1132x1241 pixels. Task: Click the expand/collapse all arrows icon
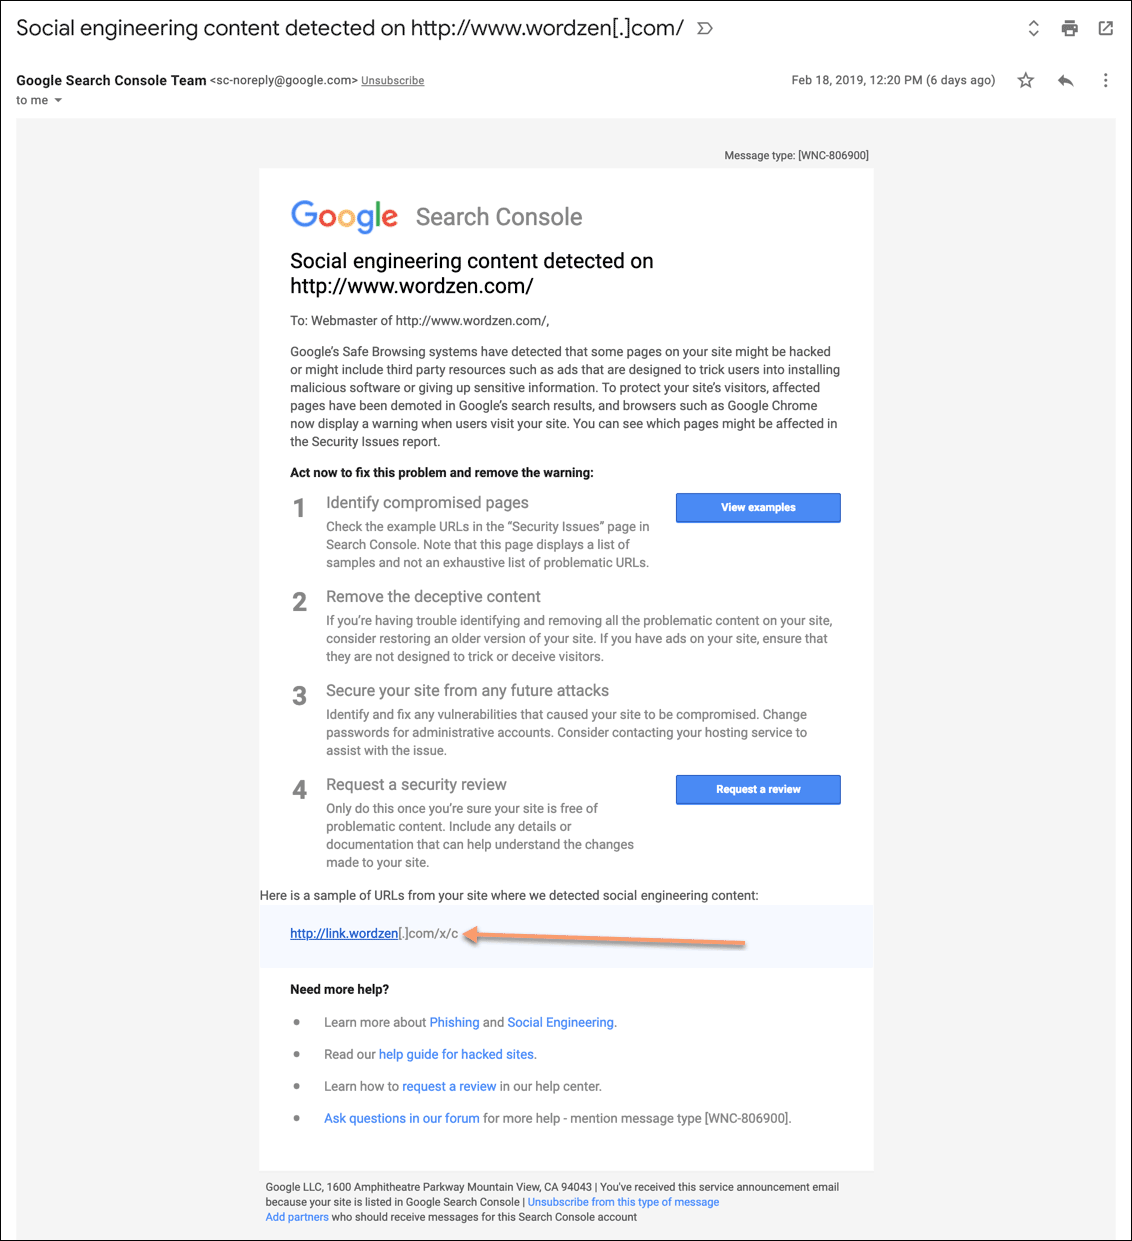click(x=1034, y=28)
